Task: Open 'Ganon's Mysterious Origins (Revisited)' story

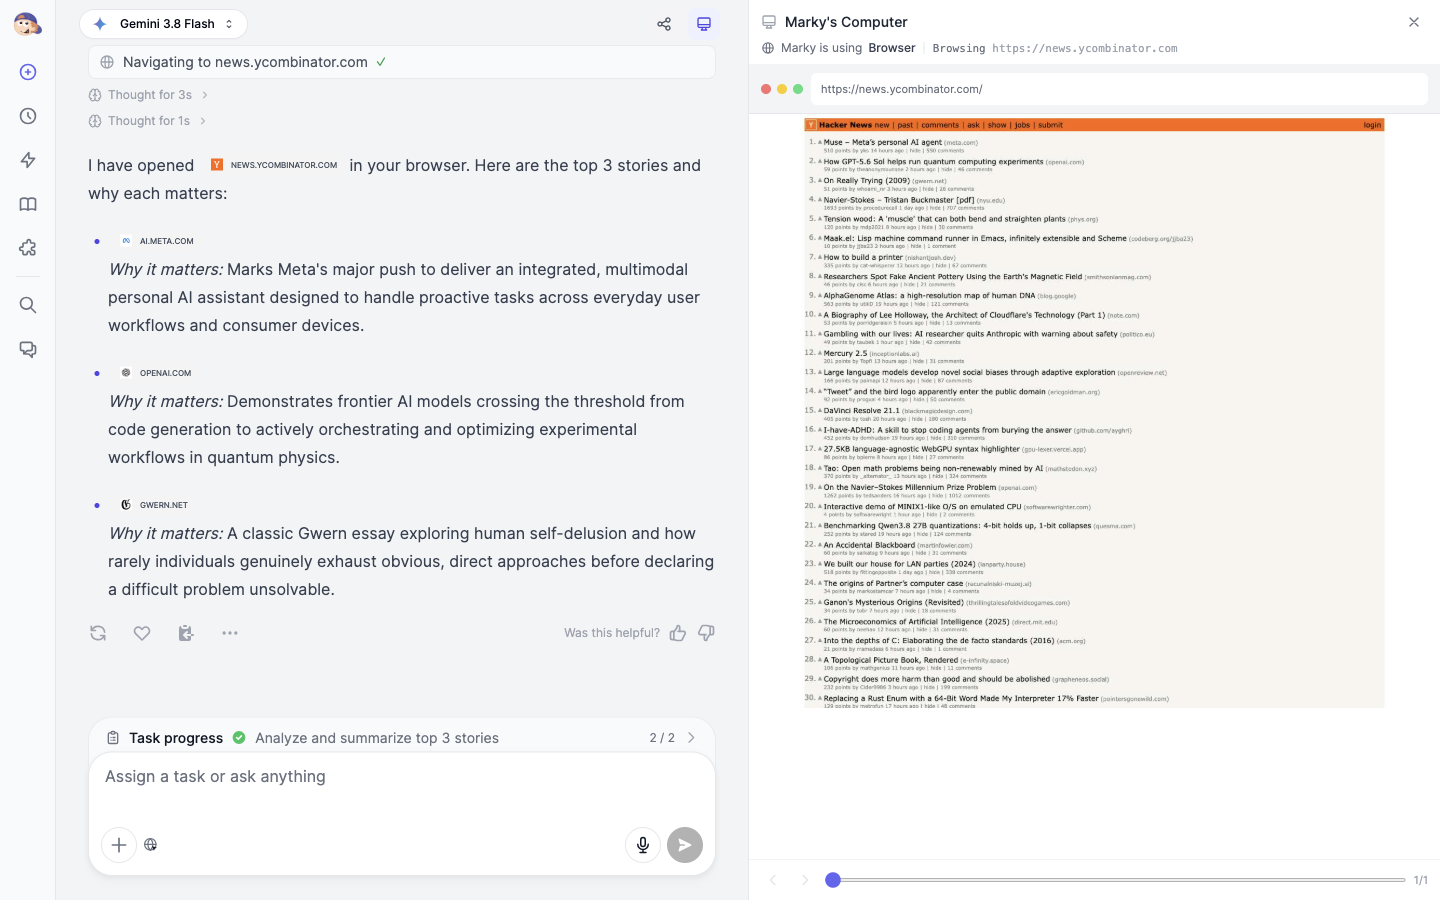Action: point(893,602)
